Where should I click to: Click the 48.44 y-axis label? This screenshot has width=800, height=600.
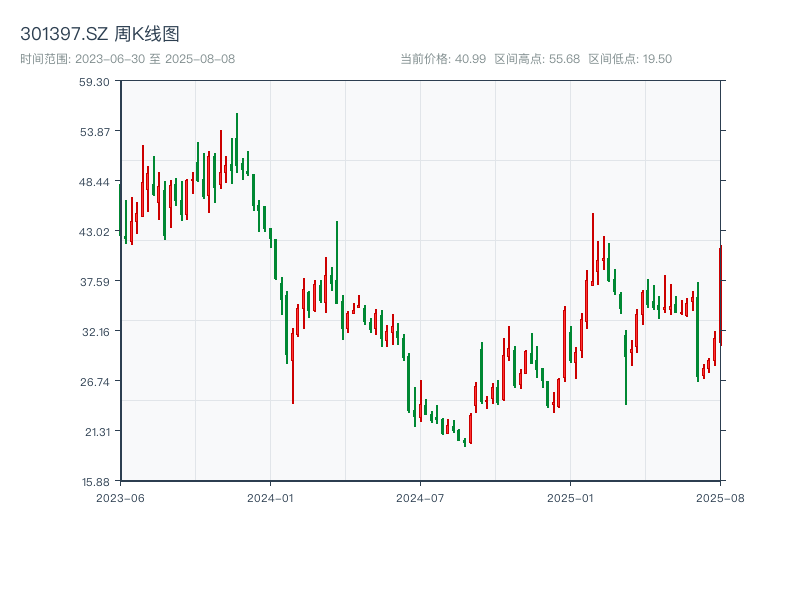click(94, 182)
